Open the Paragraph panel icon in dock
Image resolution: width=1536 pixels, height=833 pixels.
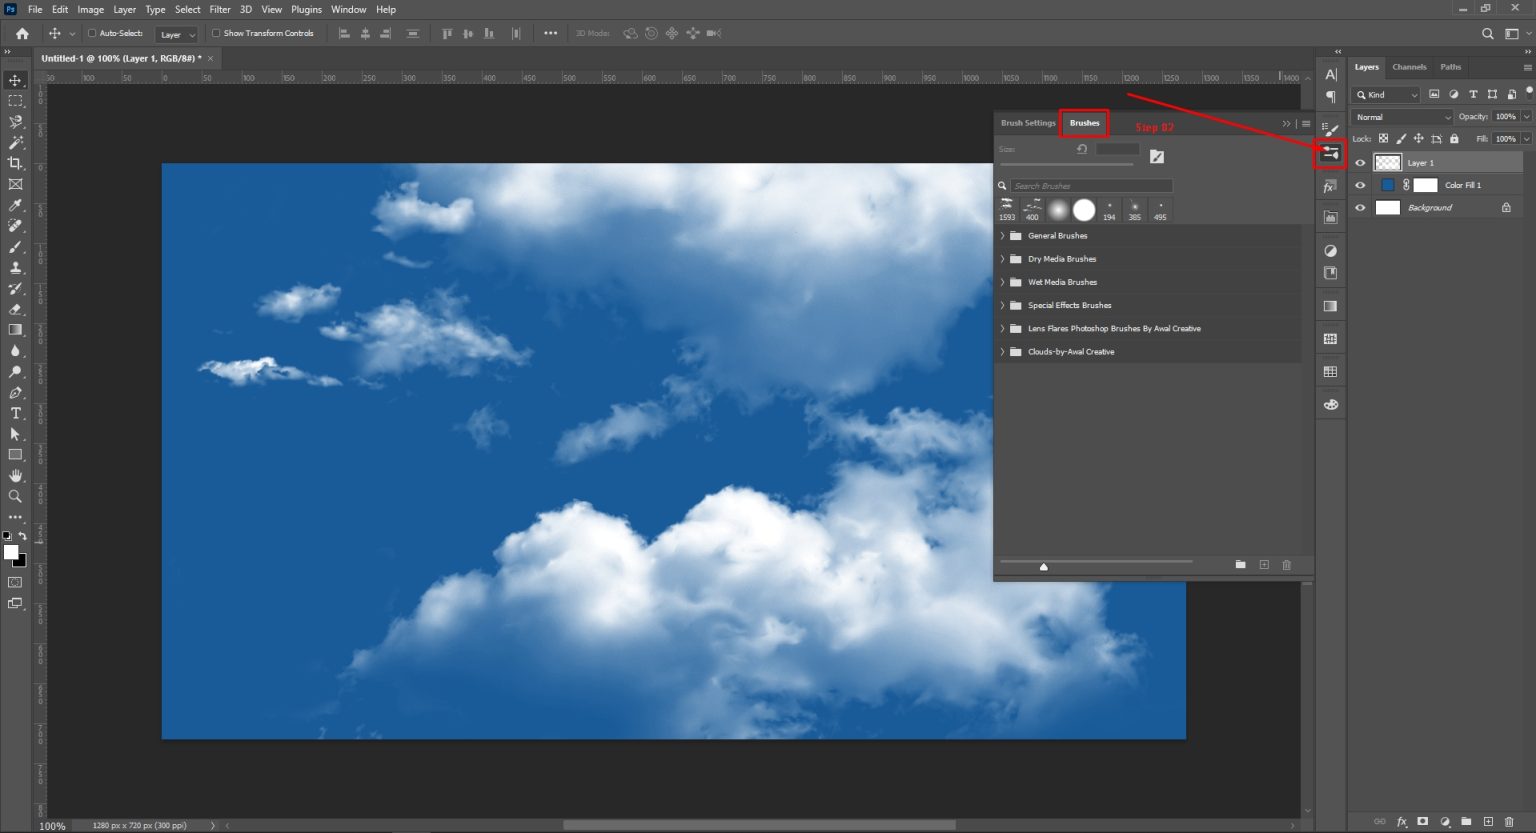point(1330,97)
